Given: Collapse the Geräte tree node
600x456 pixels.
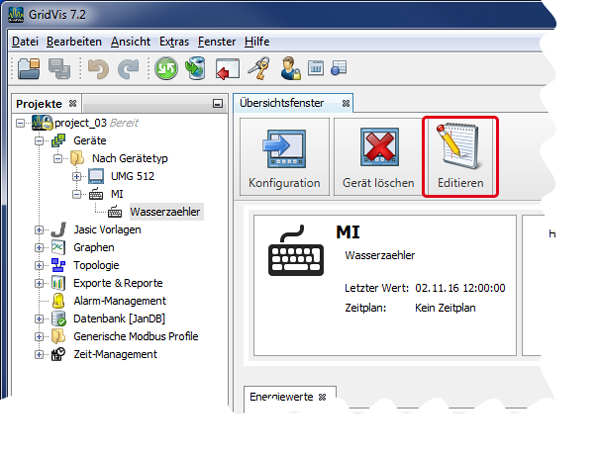Looking at the screenshot, I should tap(39, 141).
